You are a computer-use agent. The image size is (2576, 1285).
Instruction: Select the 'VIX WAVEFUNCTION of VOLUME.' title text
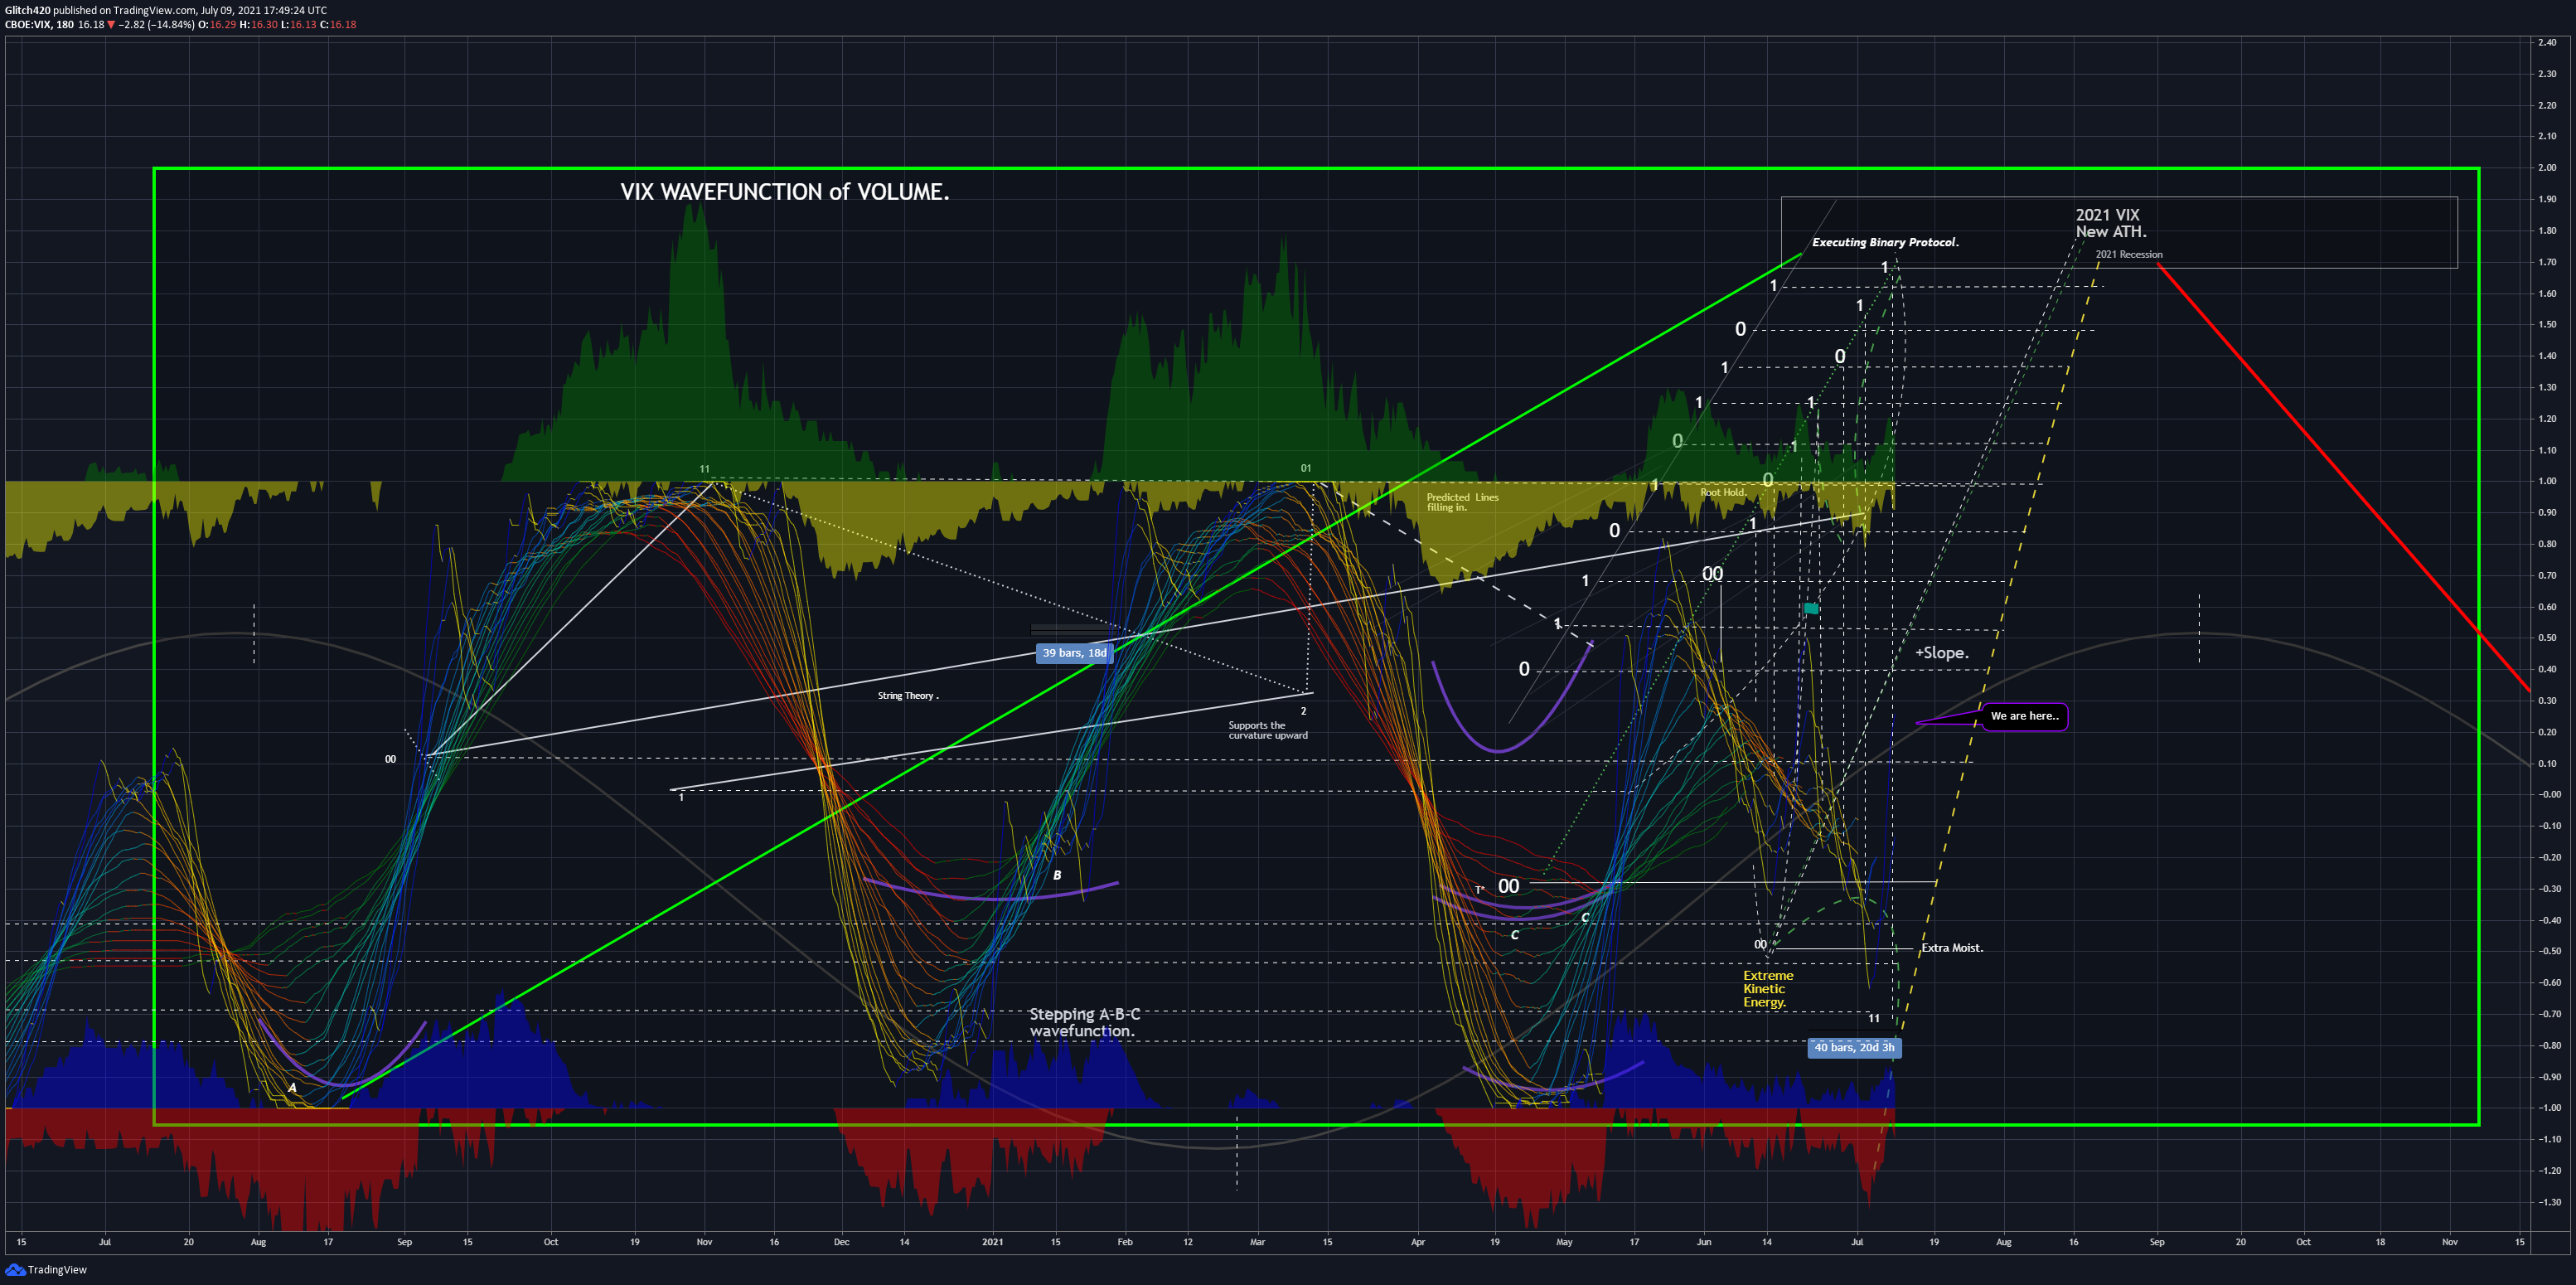click(785, 192)
